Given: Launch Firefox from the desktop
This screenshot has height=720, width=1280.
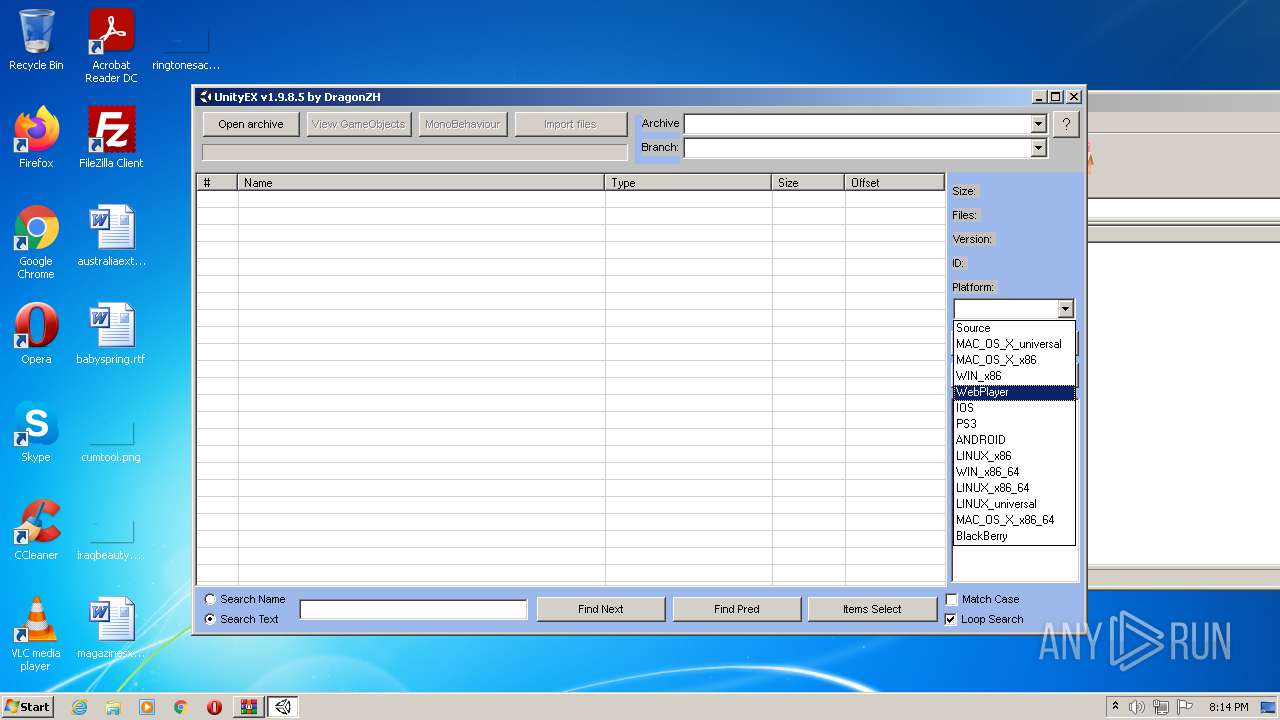Looking at the screenshot, I should pyautogui.click(x=36, y=138).
